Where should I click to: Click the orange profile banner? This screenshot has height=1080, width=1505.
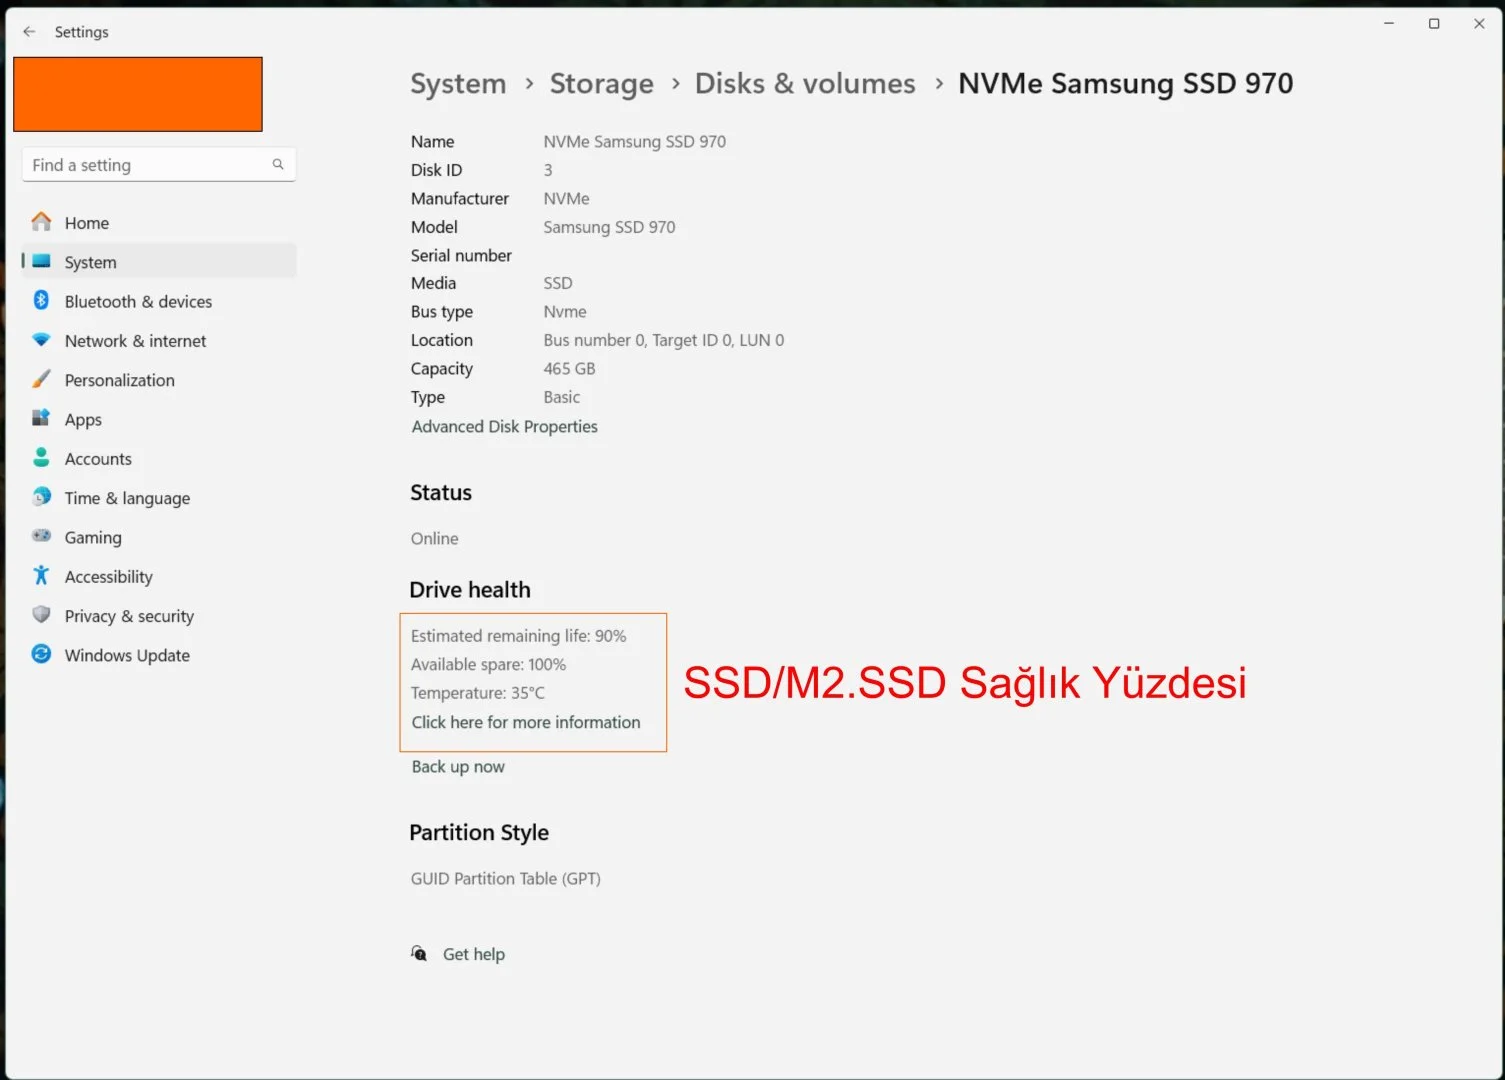click(138, 94)
